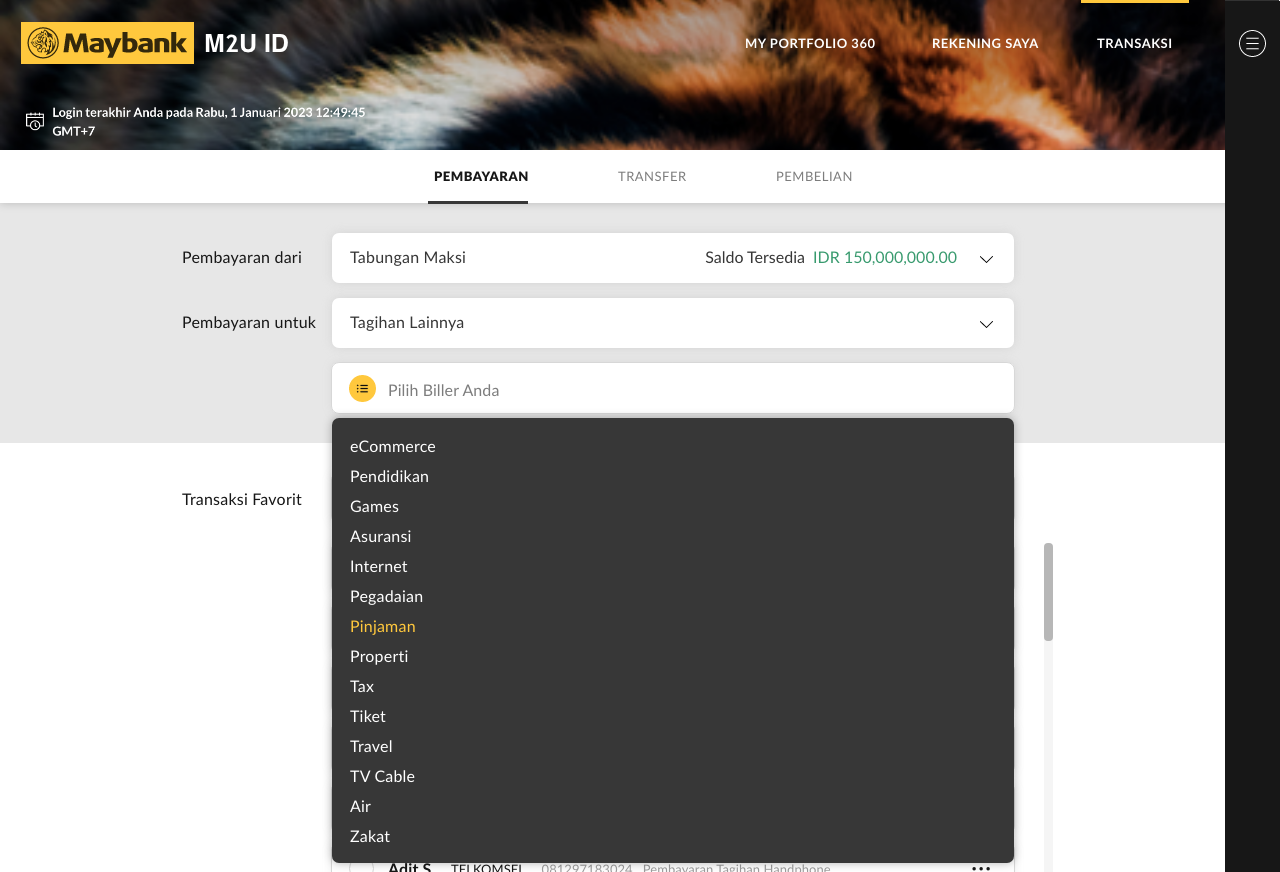
Task: Switch to the Pembelian tab
Action: tap(814, 177)
